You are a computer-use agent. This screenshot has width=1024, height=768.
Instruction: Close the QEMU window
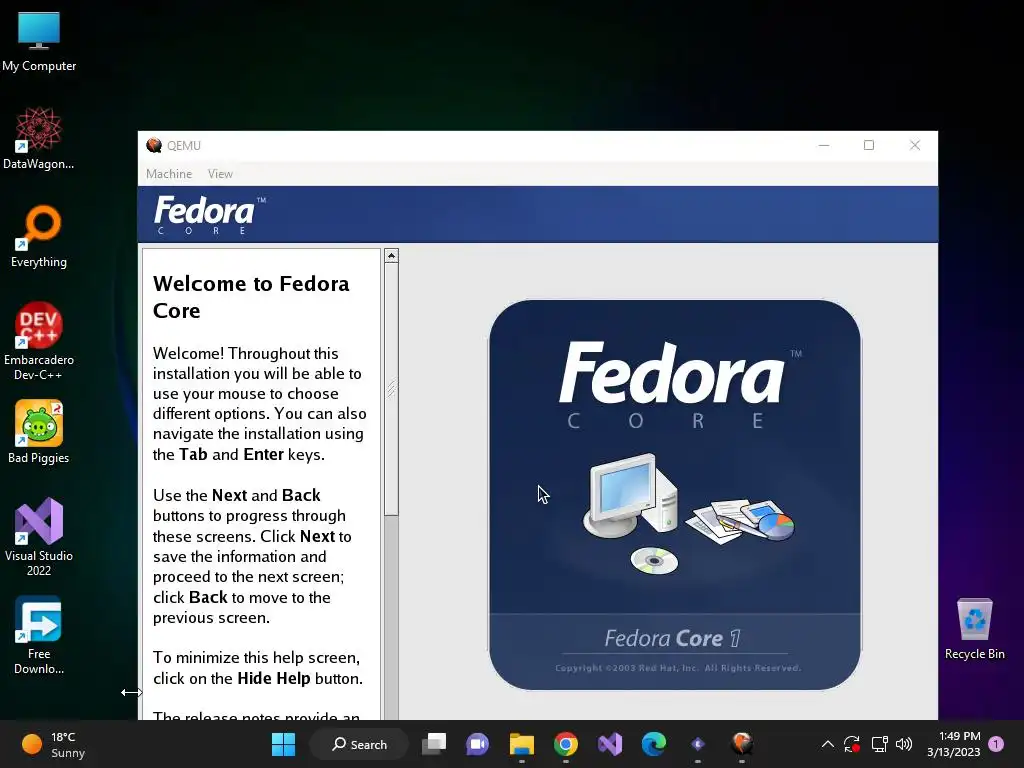[x=915, y=145]
